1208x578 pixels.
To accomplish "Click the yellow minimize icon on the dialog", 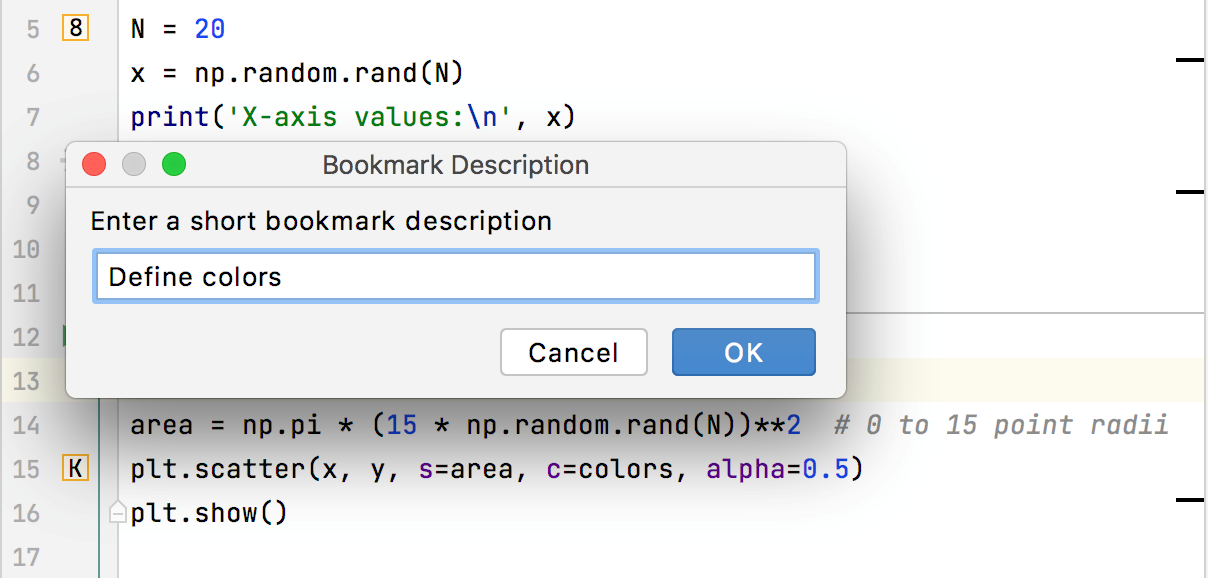I will tap(134, 164).
